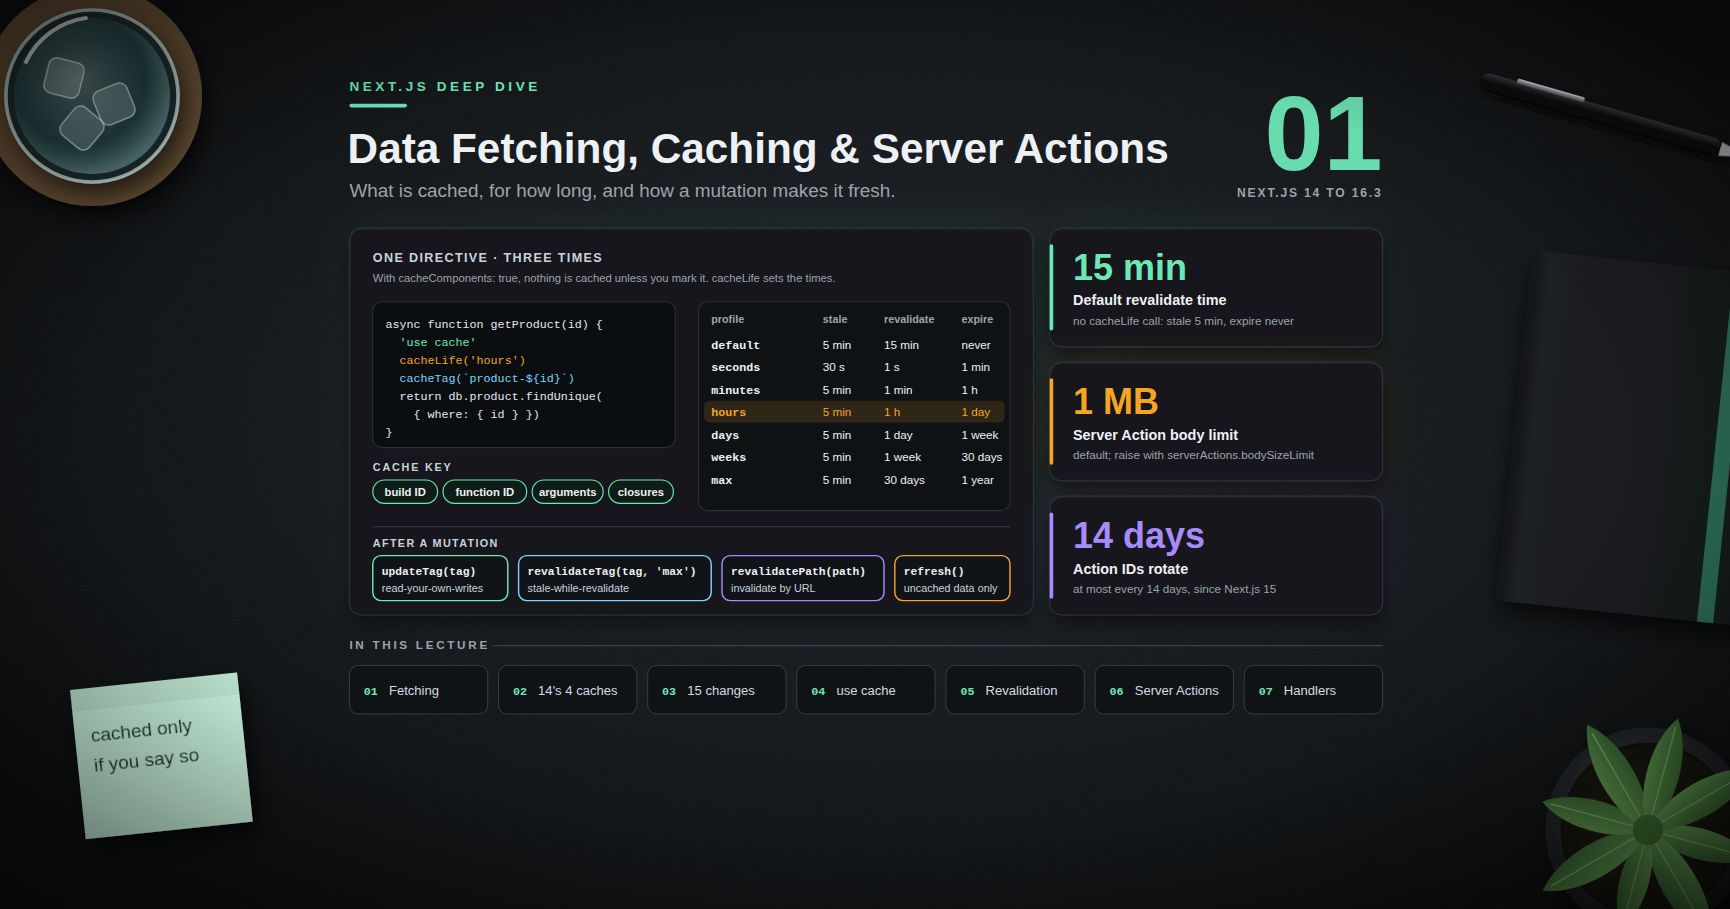Select the seconds profile row label
Screen dimensions: 1730x909
point(735,367)
